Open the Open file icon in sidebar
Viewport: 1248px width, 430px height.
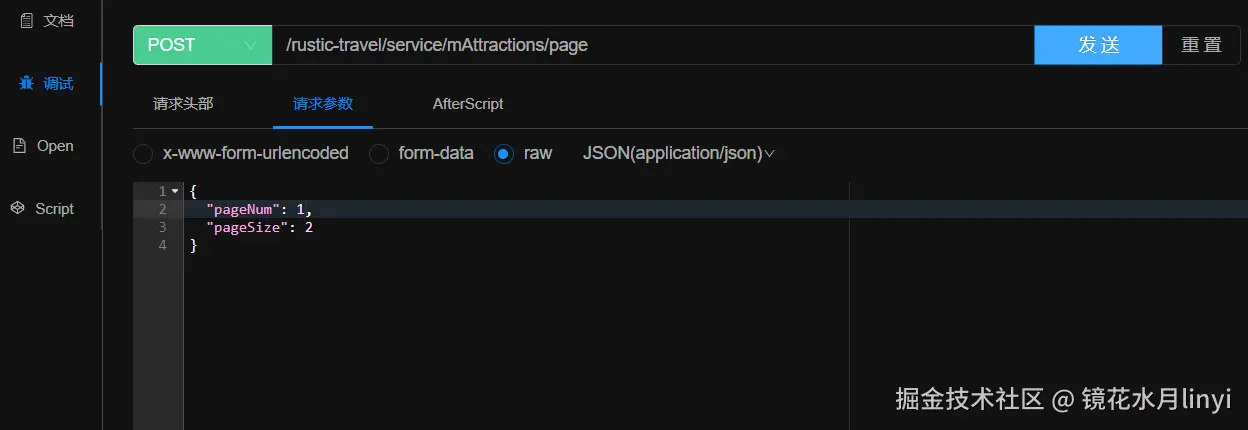coord(18,146)
